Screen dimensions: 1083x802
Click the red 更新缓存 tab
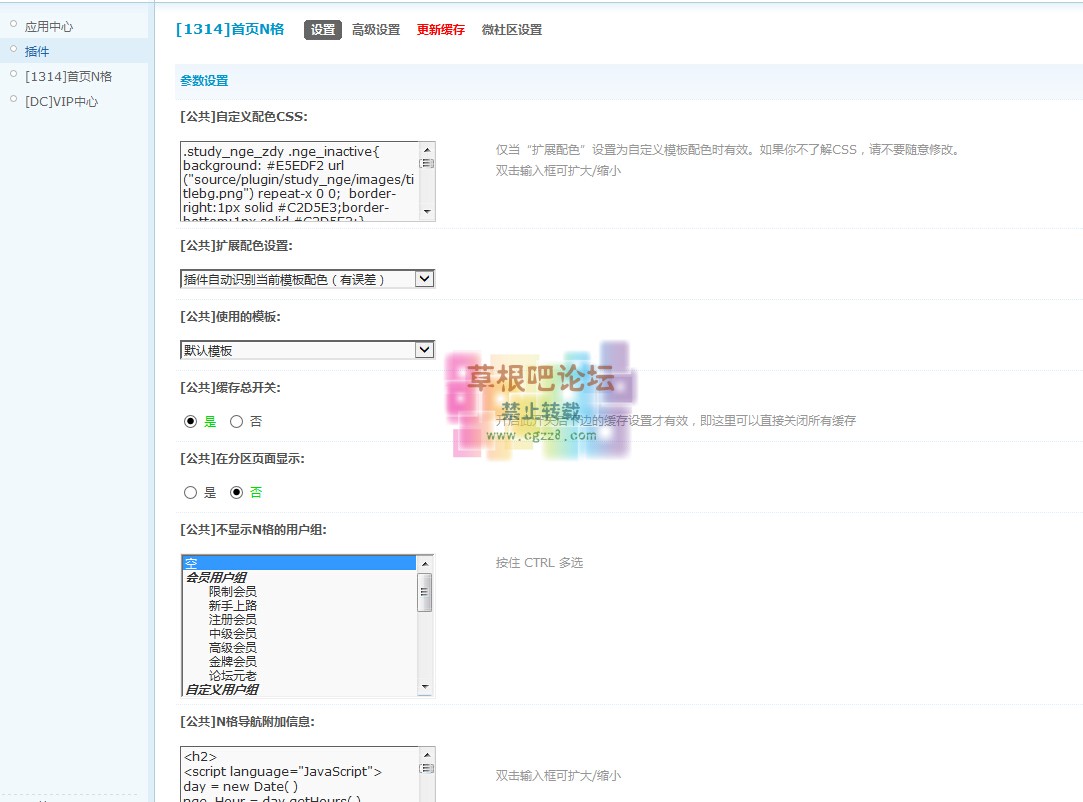[x=441, y=30]
